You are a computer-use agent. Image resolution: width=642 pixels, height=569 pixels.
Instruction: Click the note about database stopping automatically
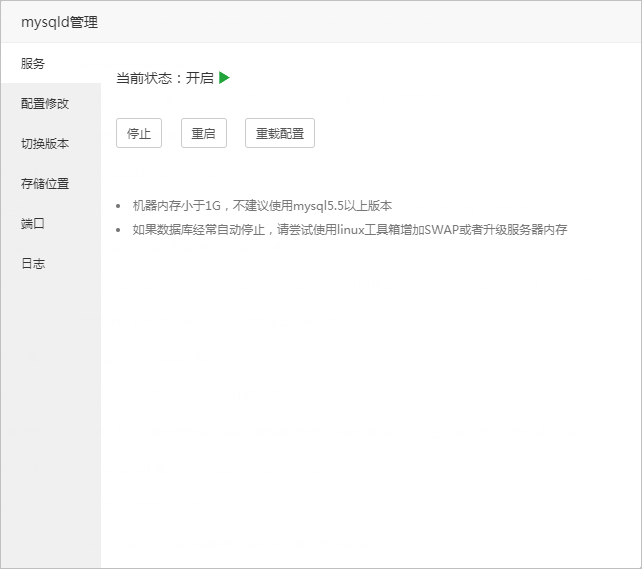tap(349, 229)
